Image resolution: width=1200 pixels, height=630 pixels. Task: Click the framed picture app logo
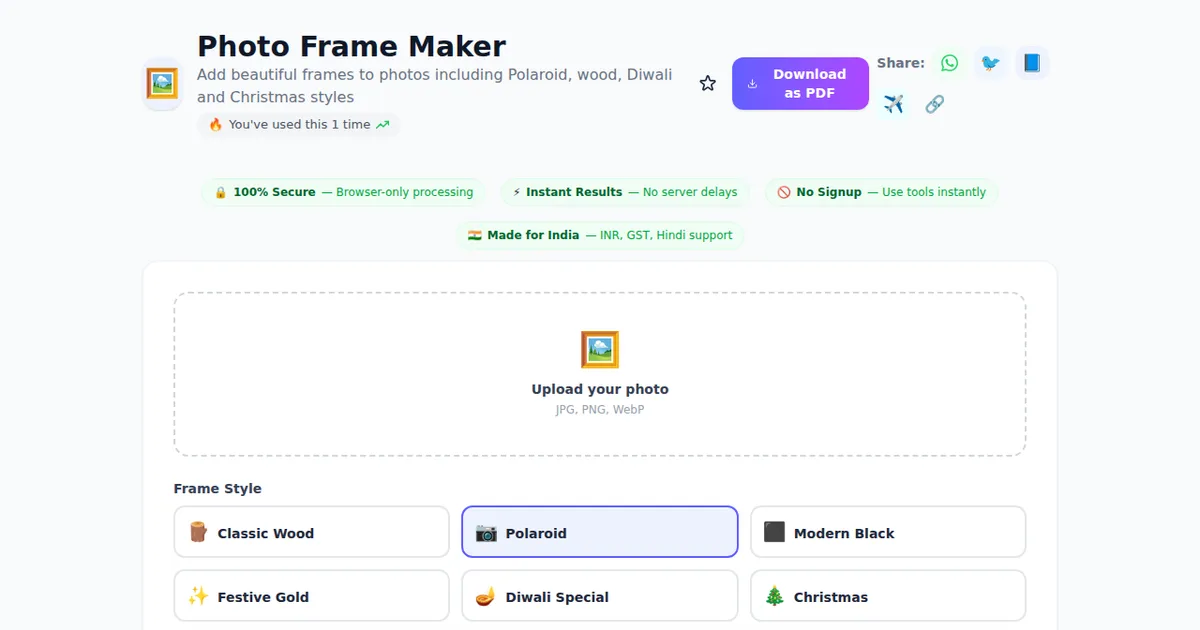click(x=162, y=85)
